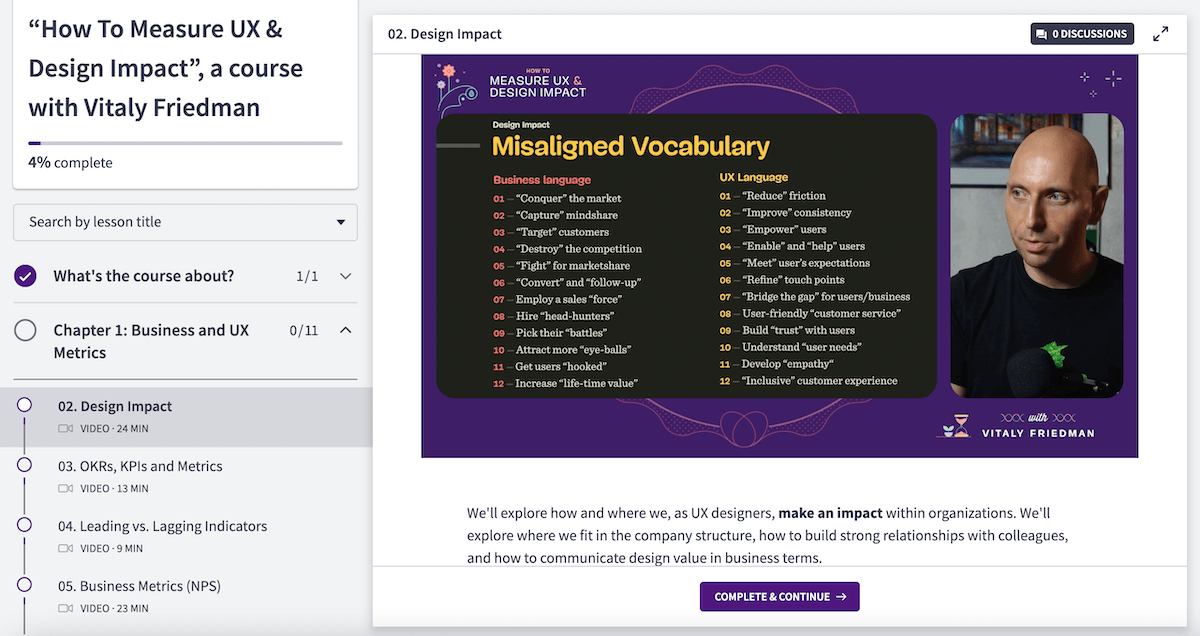Open the discussions panel via the chat icon
This screenshot has width=1200, height=636.
(x=1041, y=33)
